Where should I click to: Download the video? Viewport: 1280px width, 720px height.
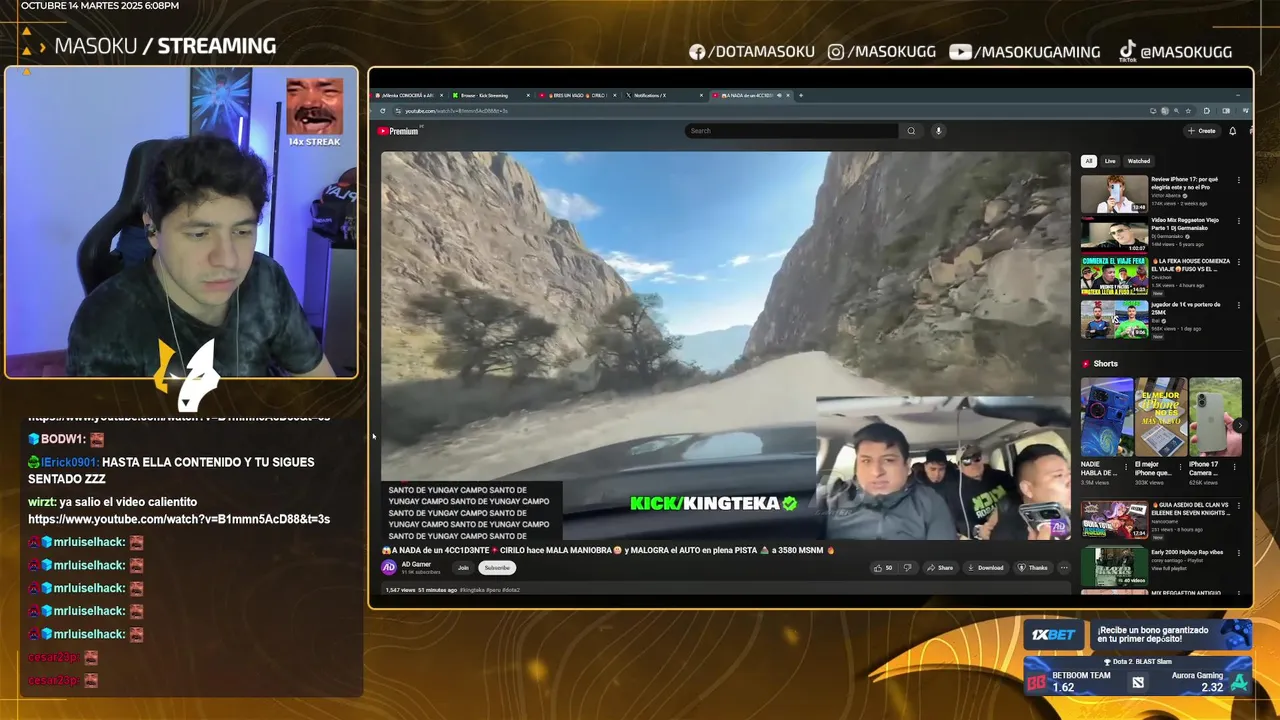(x=985, y=568)
